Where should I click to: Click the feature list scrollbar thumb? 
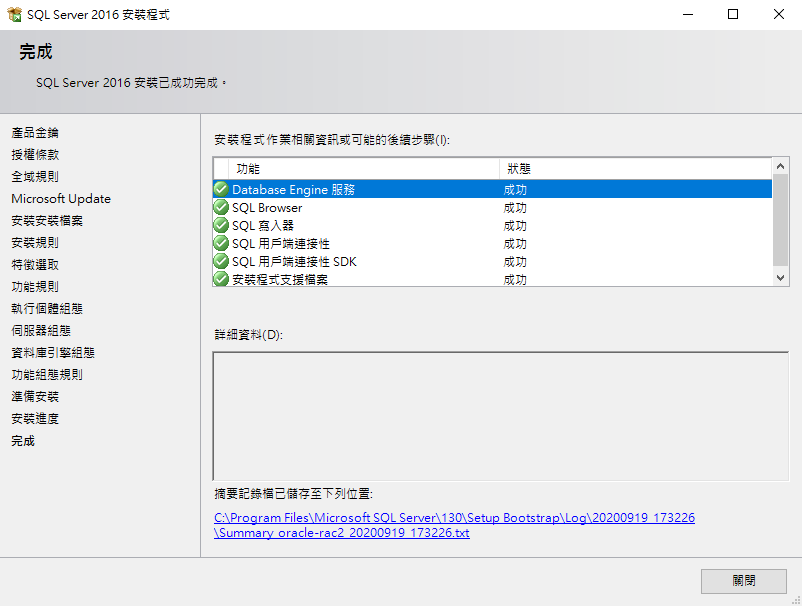[x=780, y=220]
